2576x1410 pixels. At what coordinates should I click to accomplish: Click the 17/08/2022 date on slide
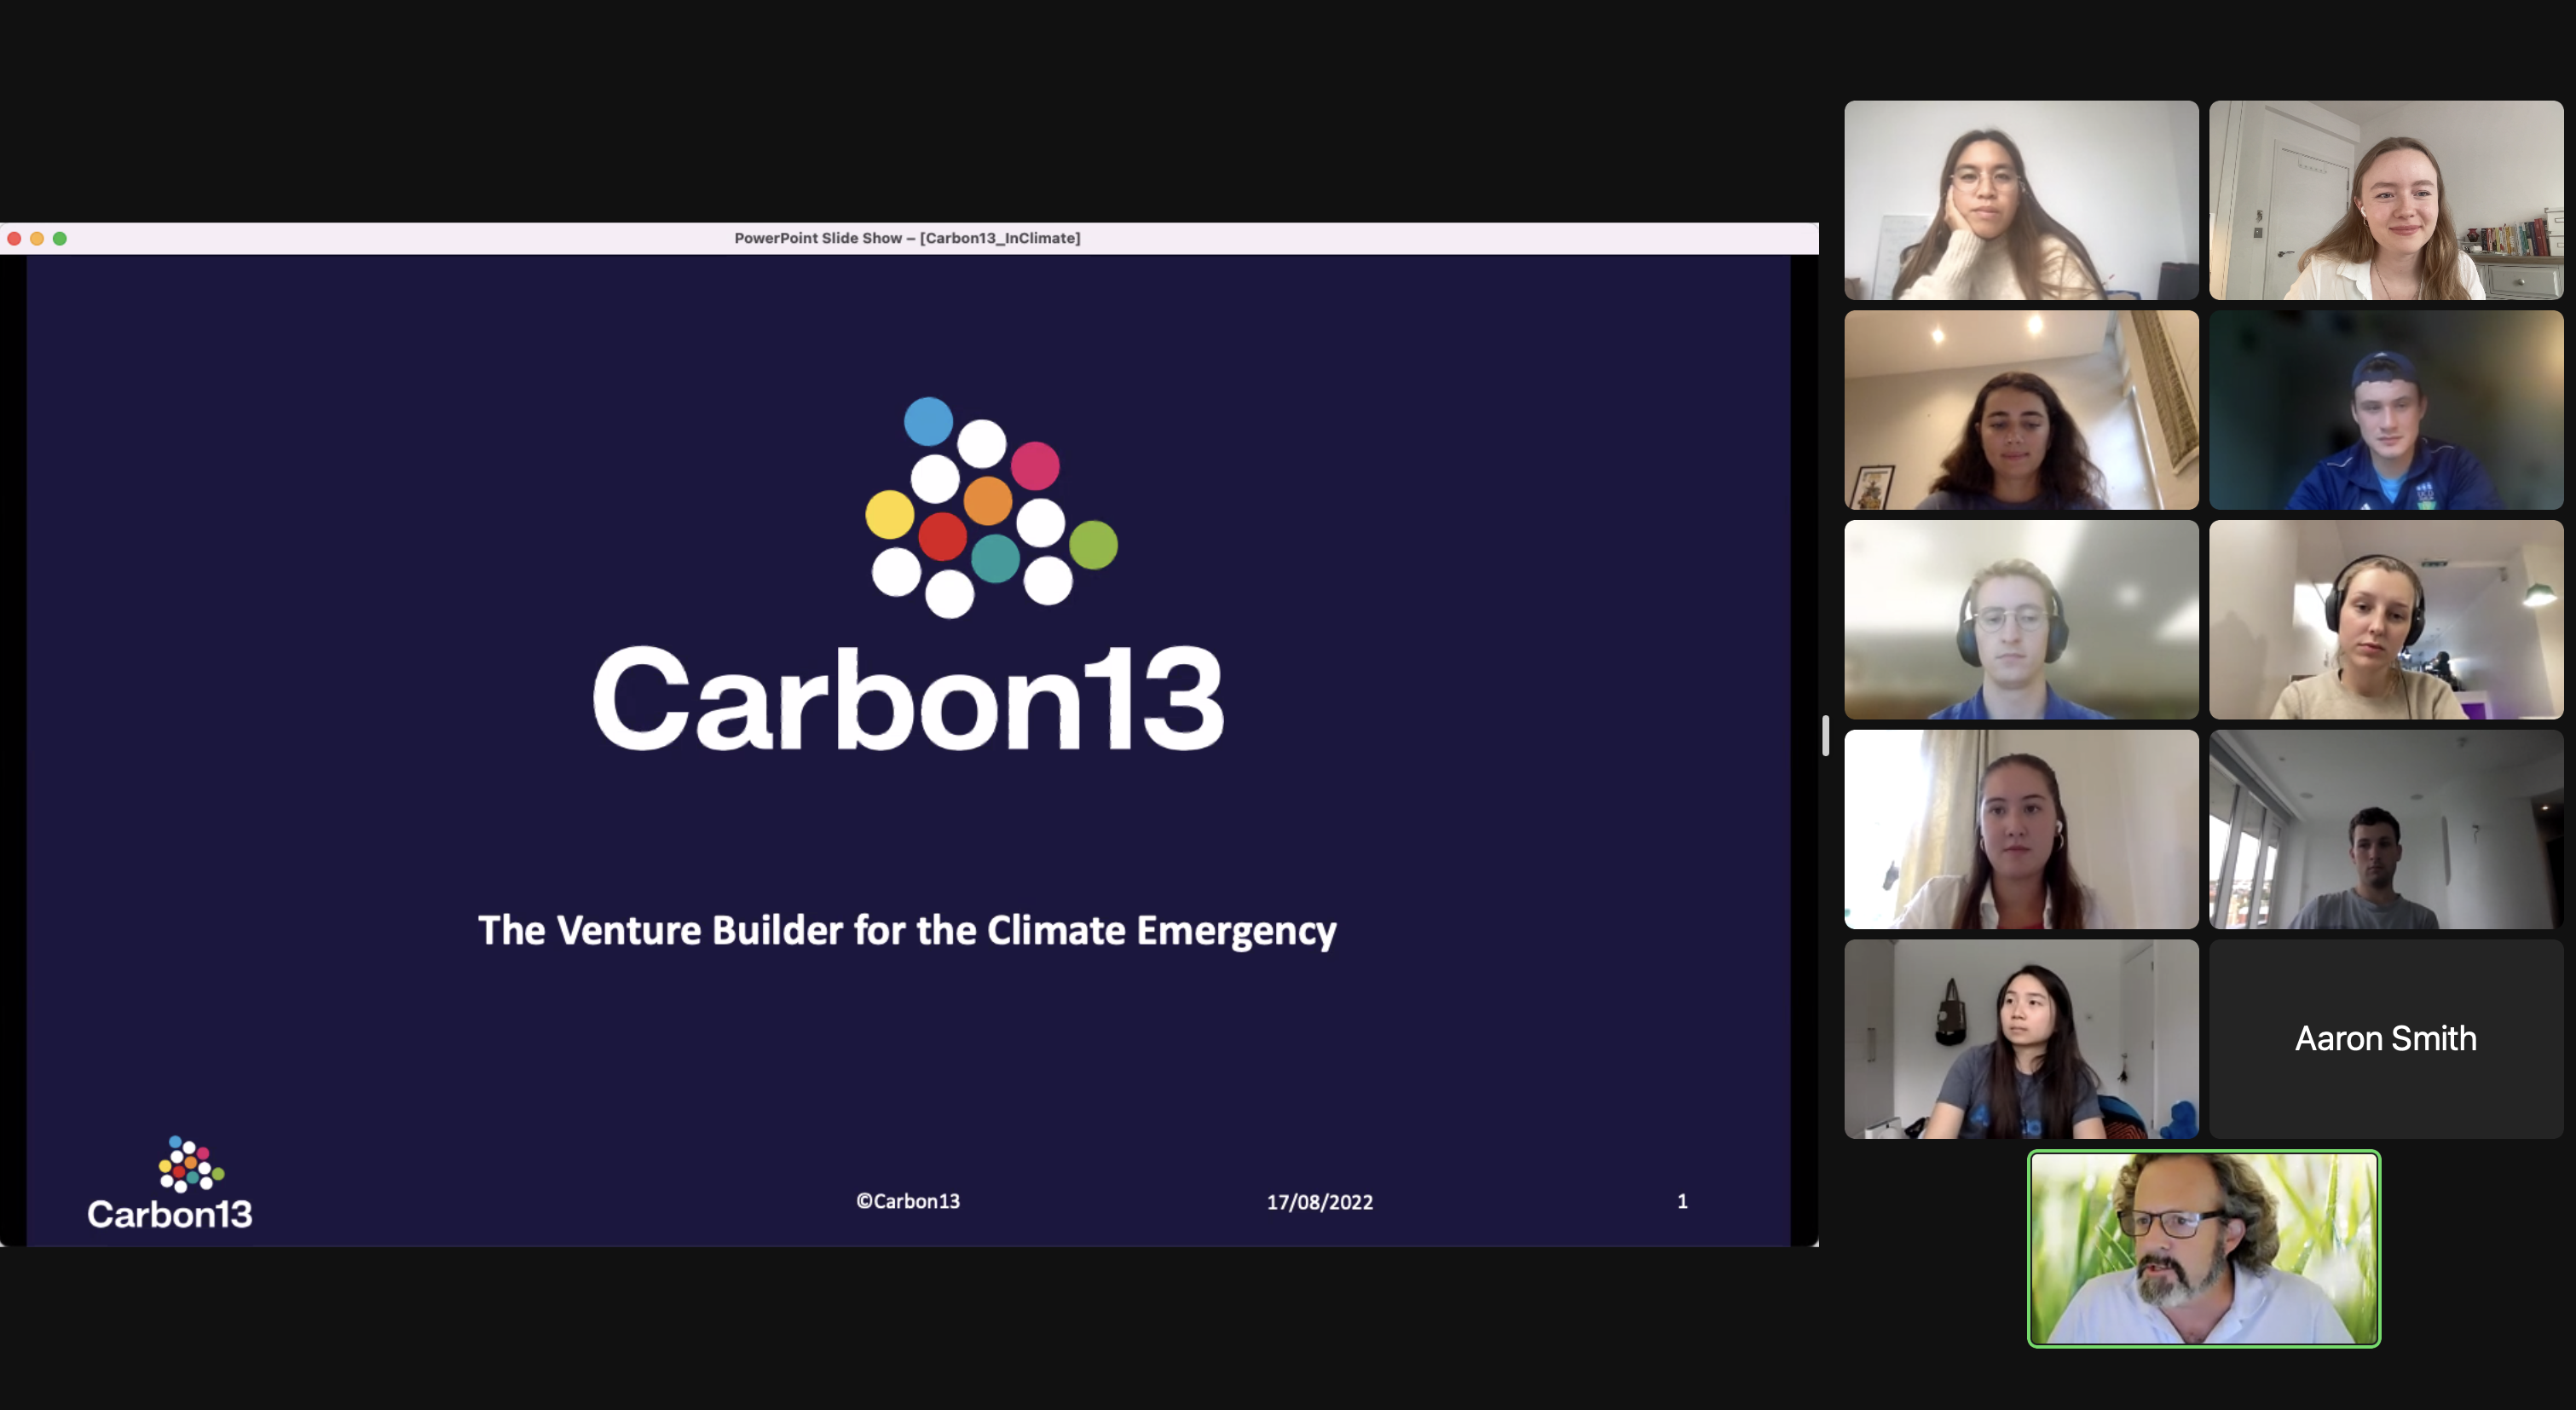(1319, 1202)
